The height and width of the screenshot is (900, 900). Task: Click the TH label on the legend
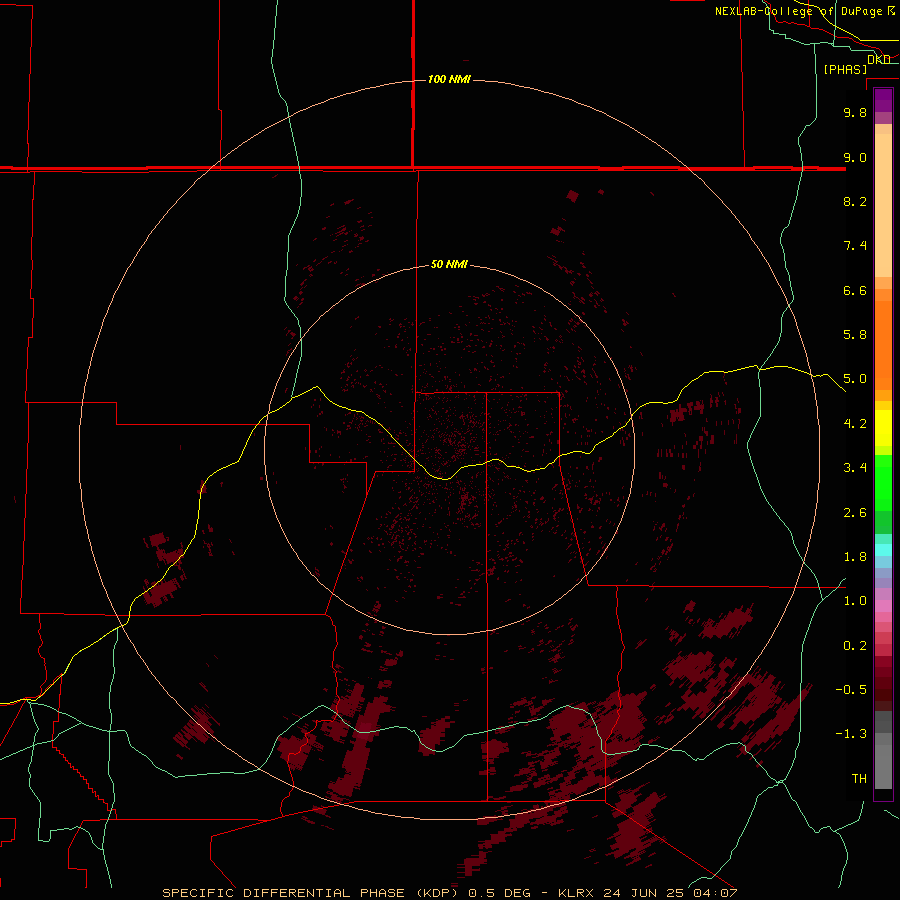coord(859,779)
